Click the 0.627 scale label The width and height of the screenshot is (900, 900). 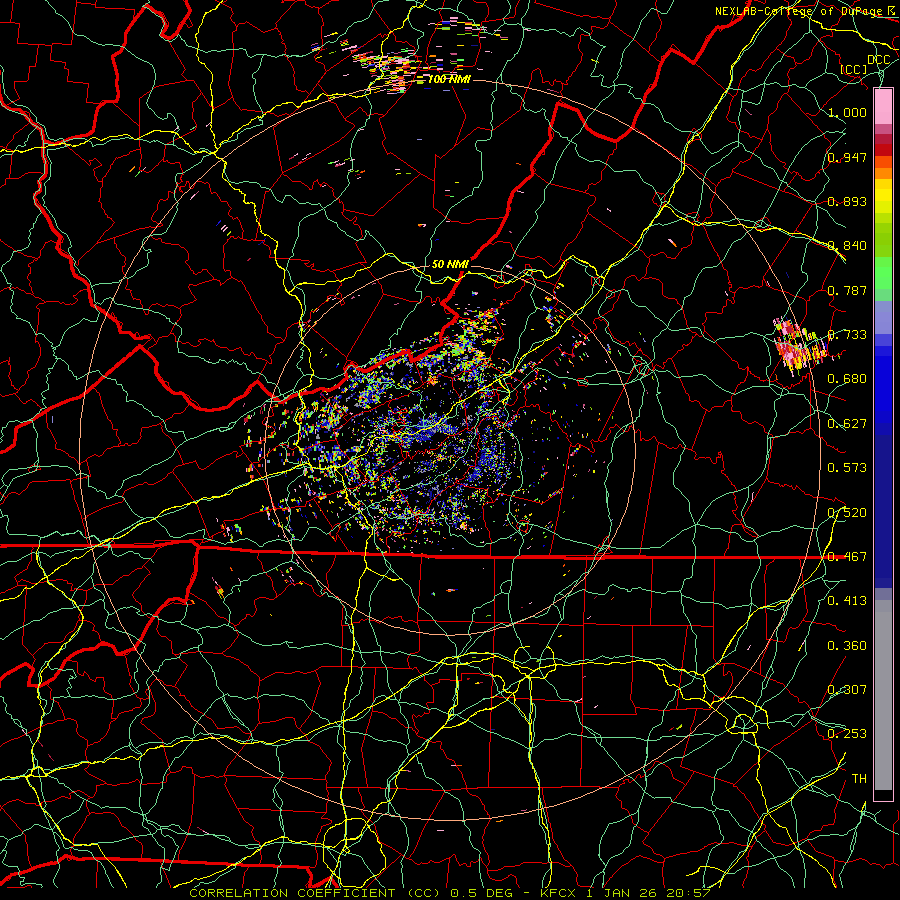click(x=847, y=424)
